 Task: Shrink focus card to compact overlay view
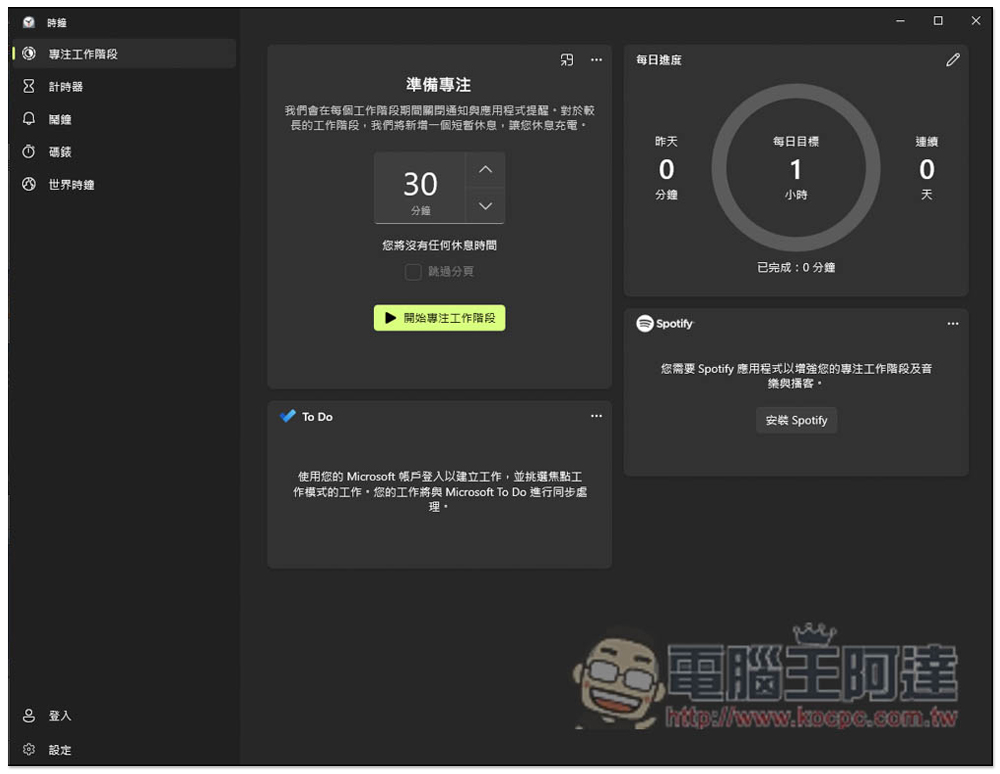[x=566, y=60]
